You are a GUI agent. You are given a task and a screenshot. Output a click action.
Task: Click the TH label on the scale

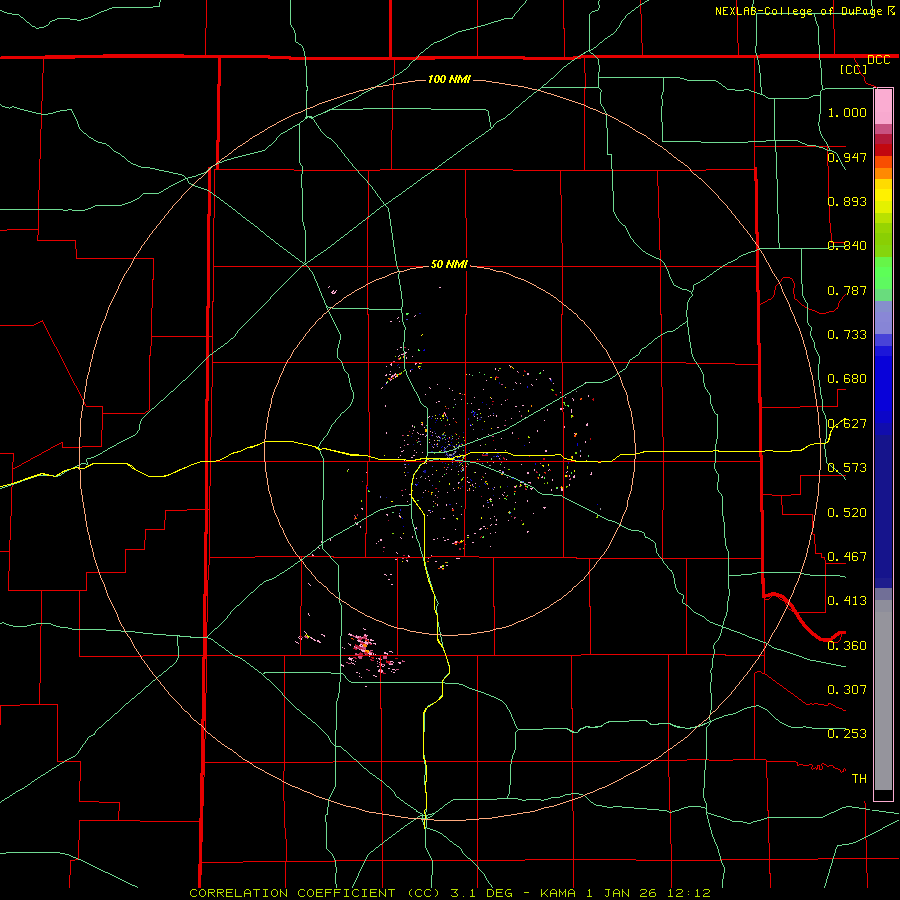[859, 778]
